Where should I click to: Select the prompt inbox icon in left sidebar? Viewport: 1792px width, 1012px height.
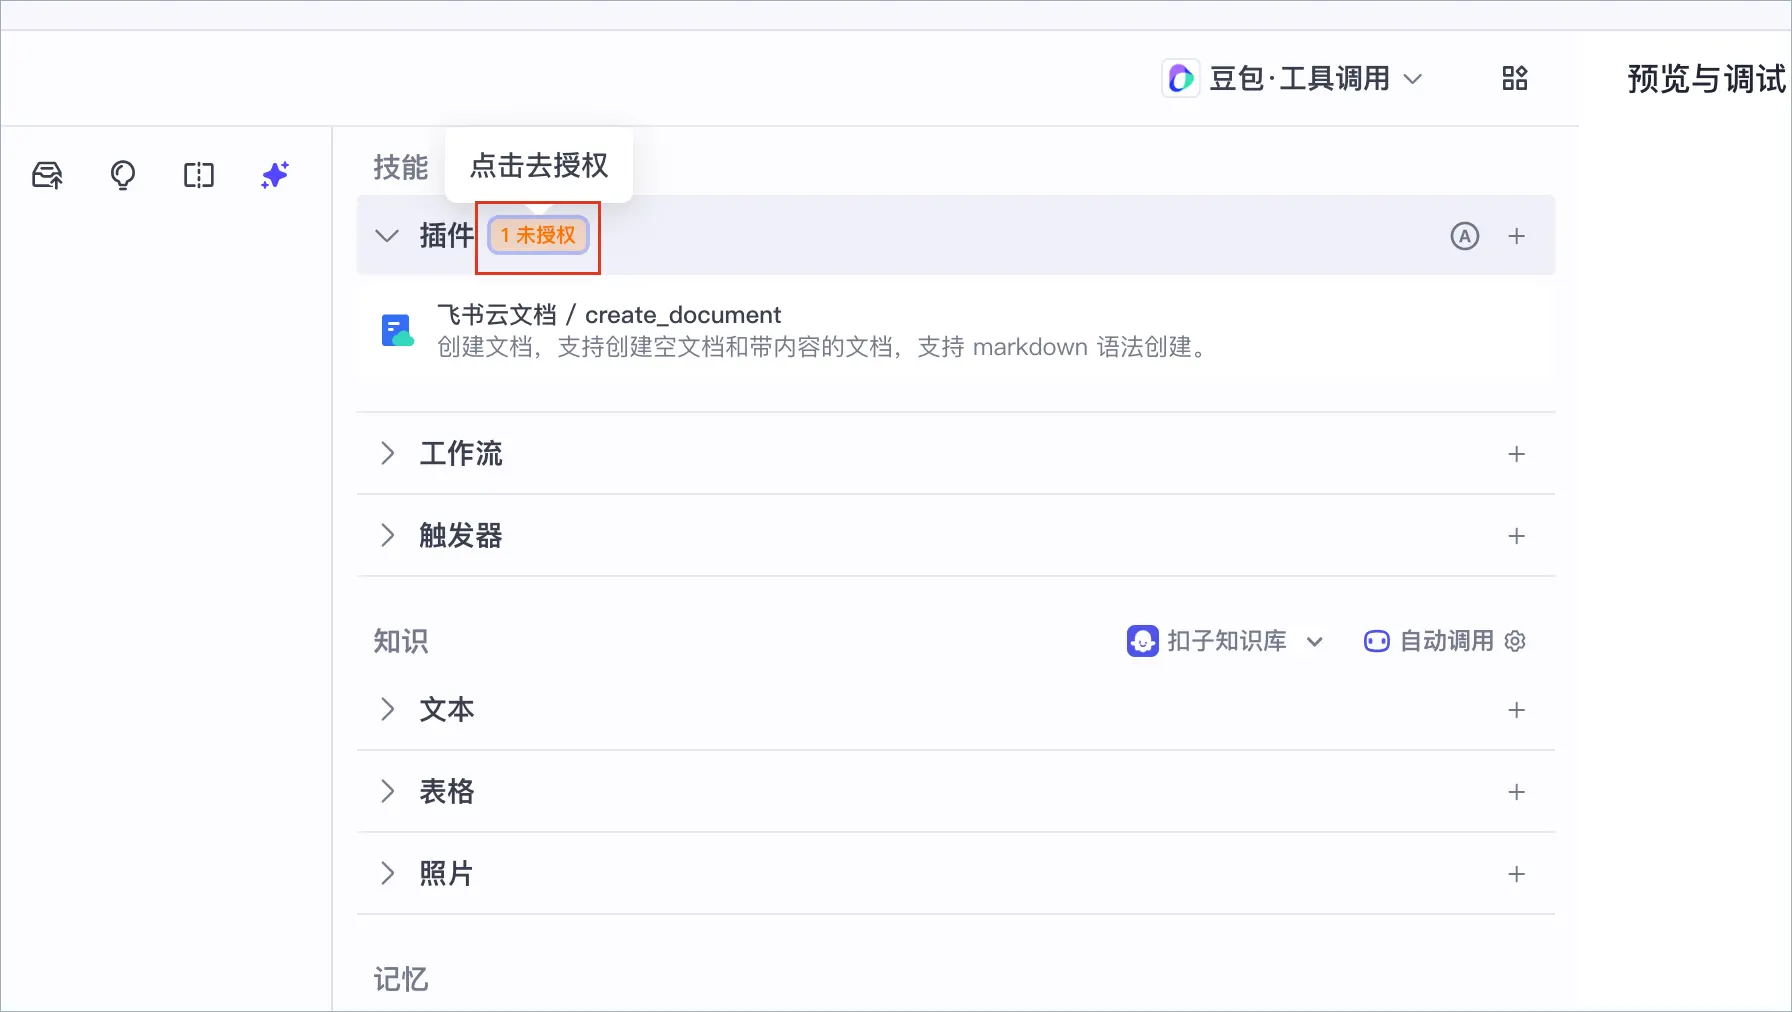(47, 175)
